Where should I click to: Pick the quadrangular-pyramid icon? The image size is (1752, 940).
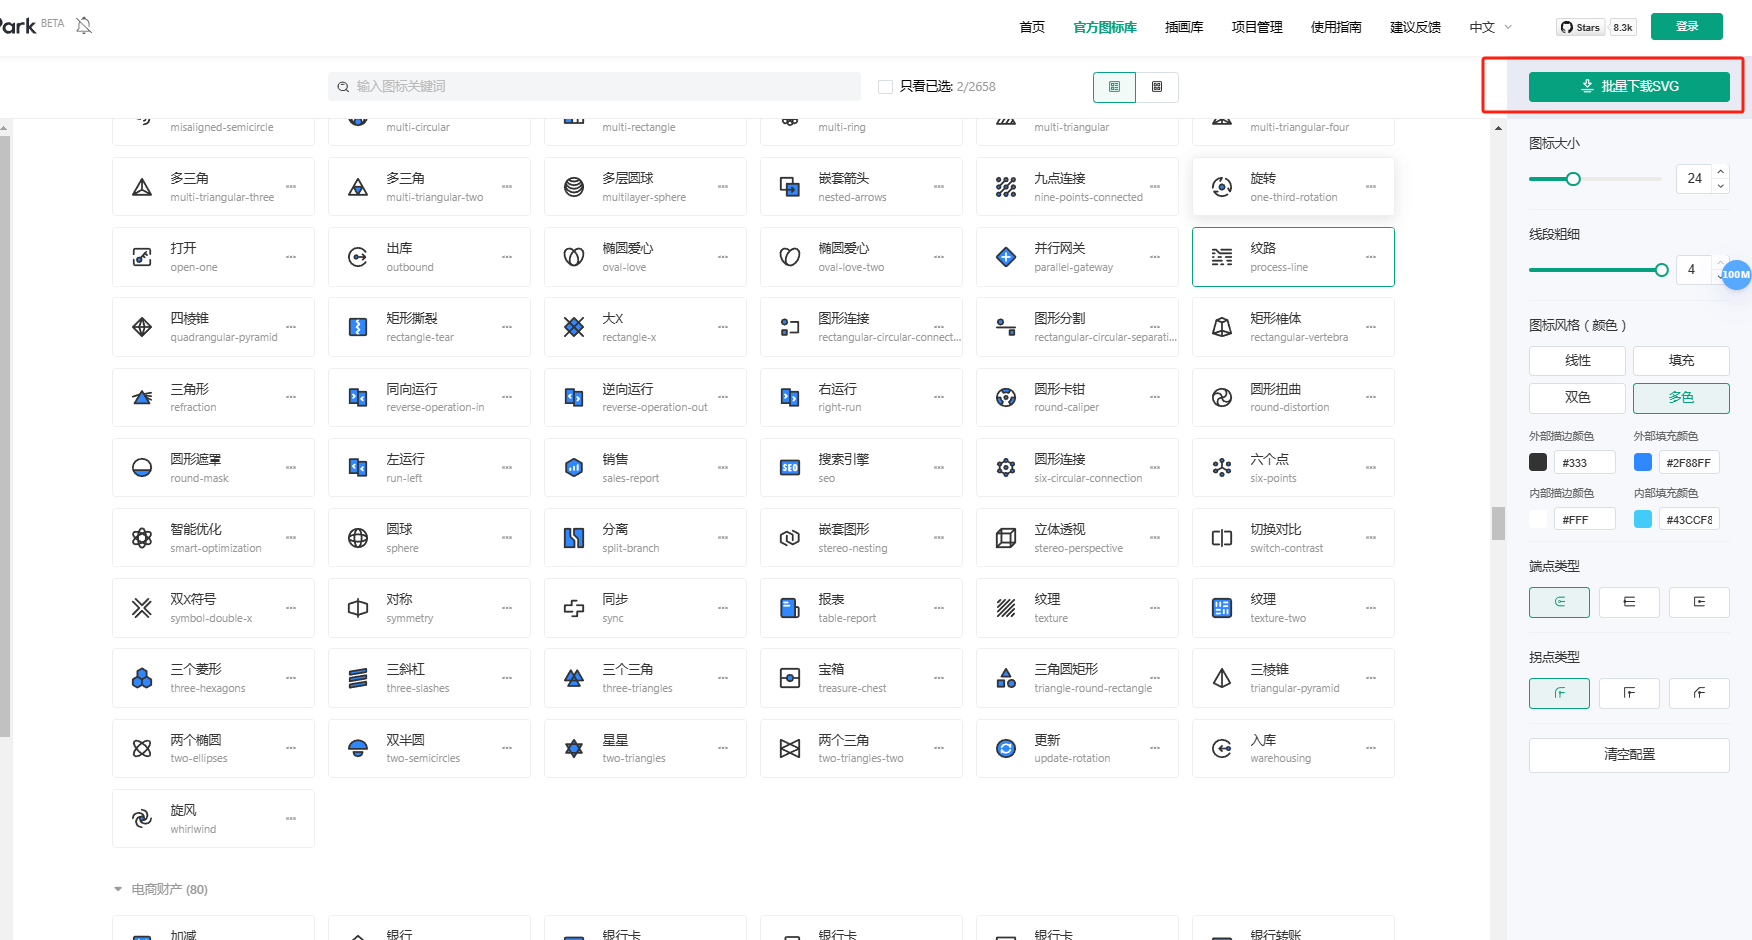pos(213,327)
